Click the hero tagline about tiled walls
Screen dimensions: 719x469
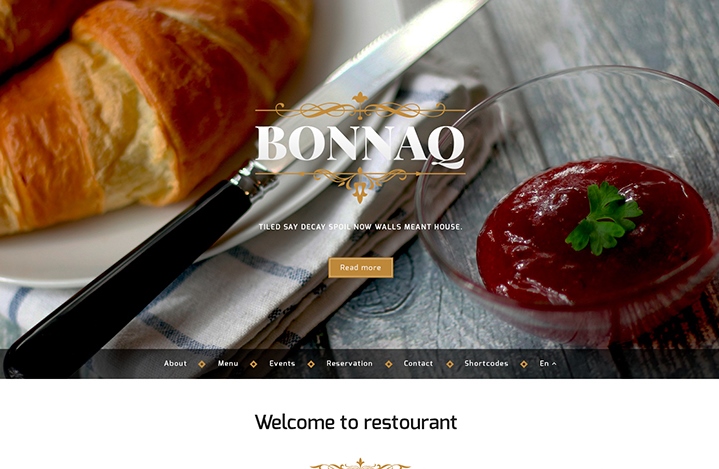pyautogui.click(x=360, y=226)
